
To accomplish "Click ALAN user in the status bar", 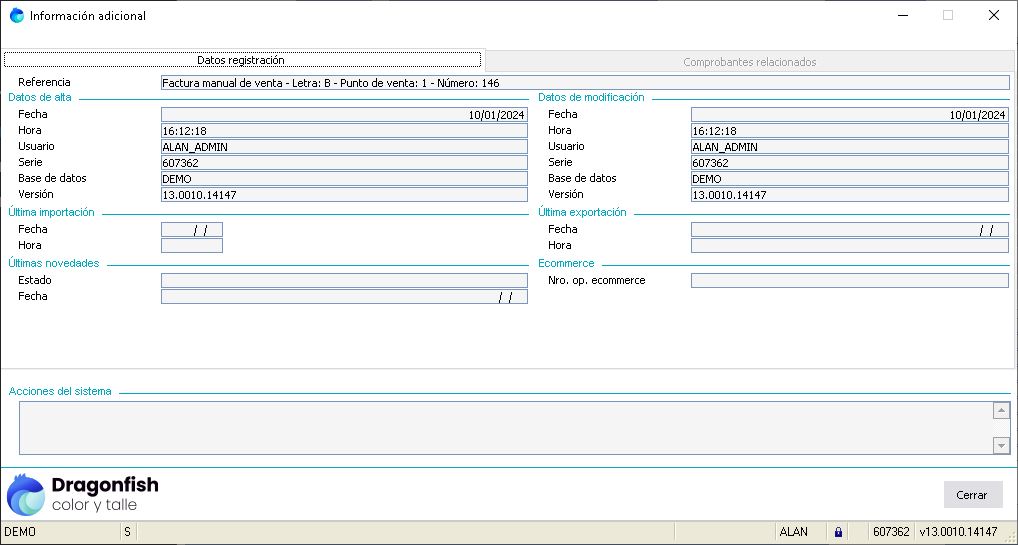I will coord(793,532).
